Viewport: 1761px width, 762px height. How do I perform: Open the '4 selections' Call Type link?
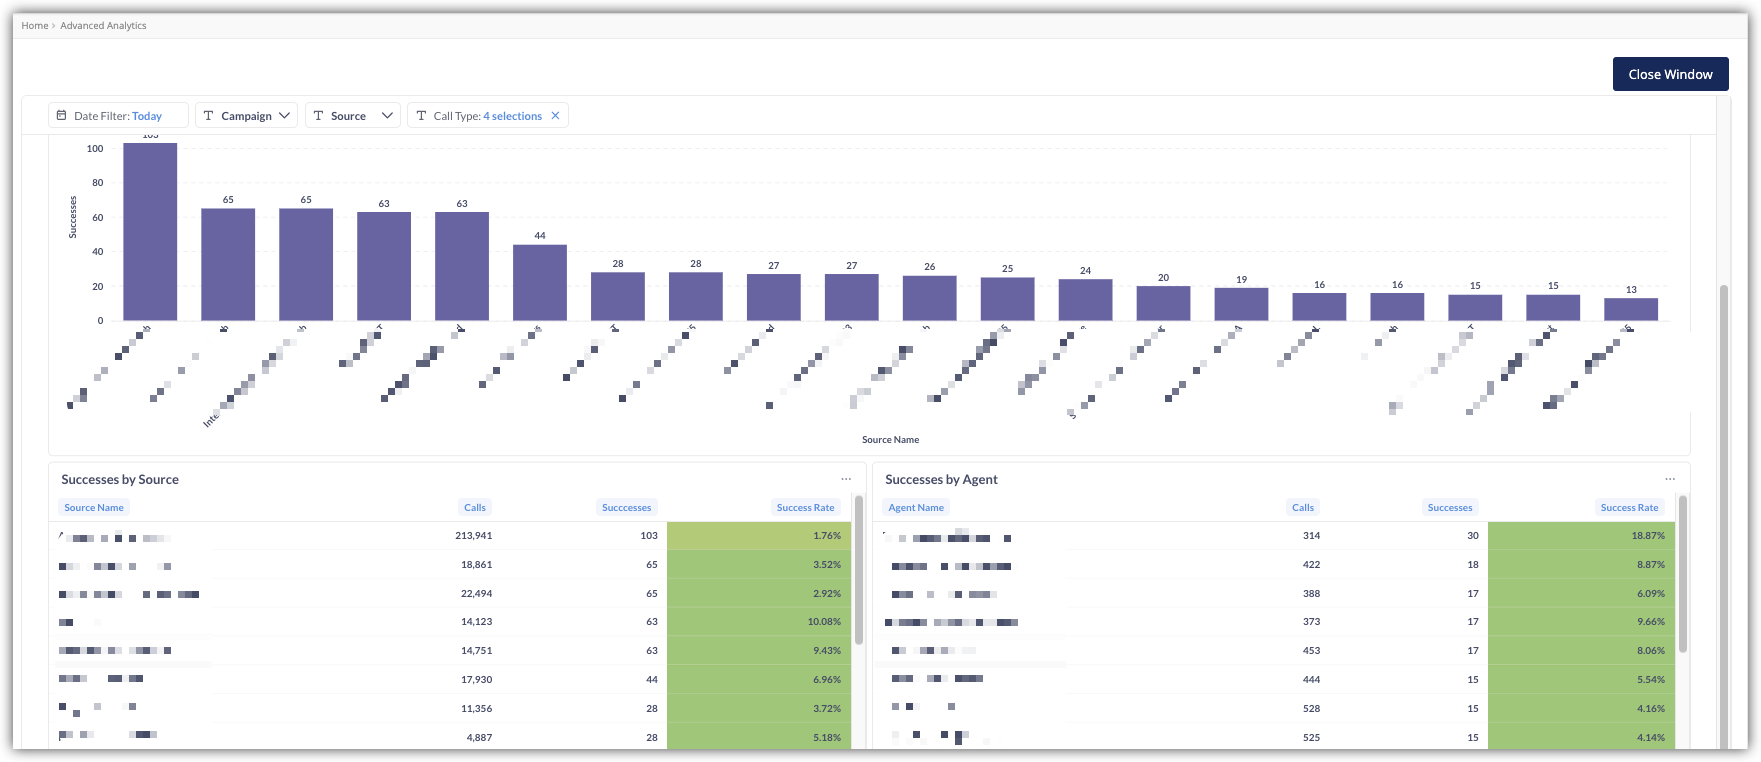click(512, 116)
